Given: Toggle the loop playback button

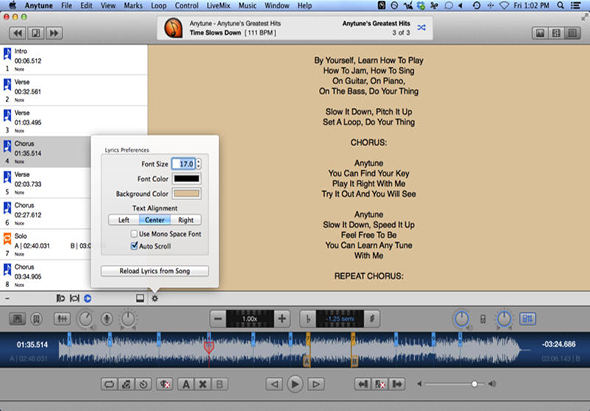Looking at the screenshot, I should click(x=109, y=384).
